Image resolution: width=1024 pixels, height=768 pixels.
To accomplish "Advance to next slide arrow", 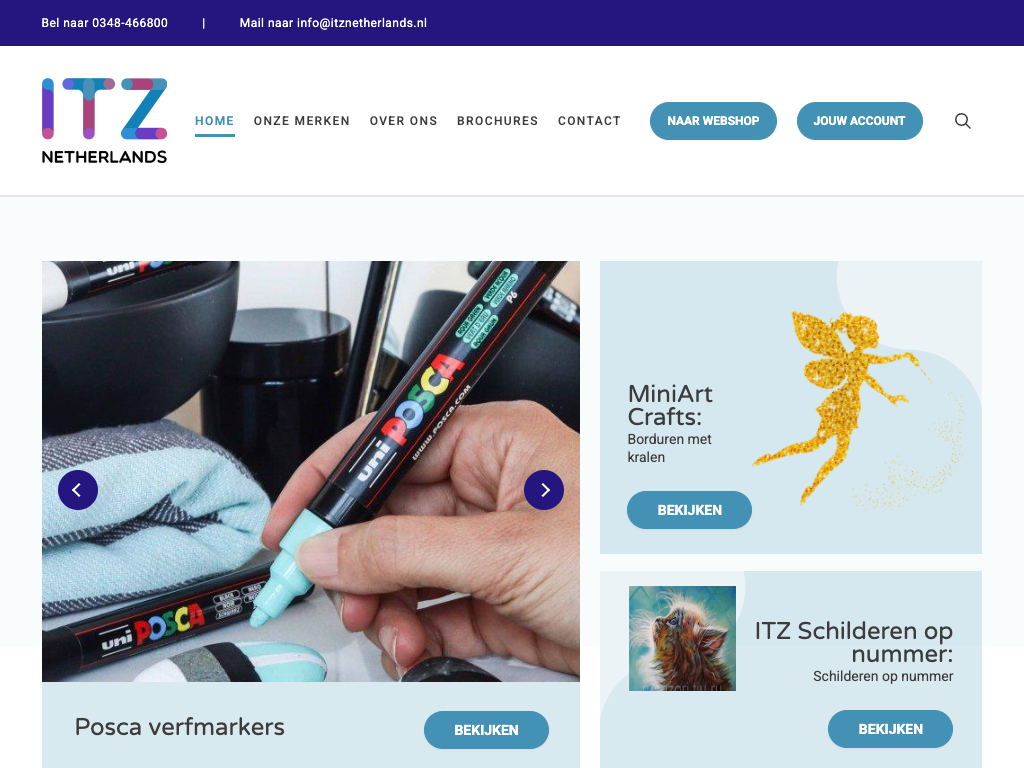I will (x=544, y=490).
